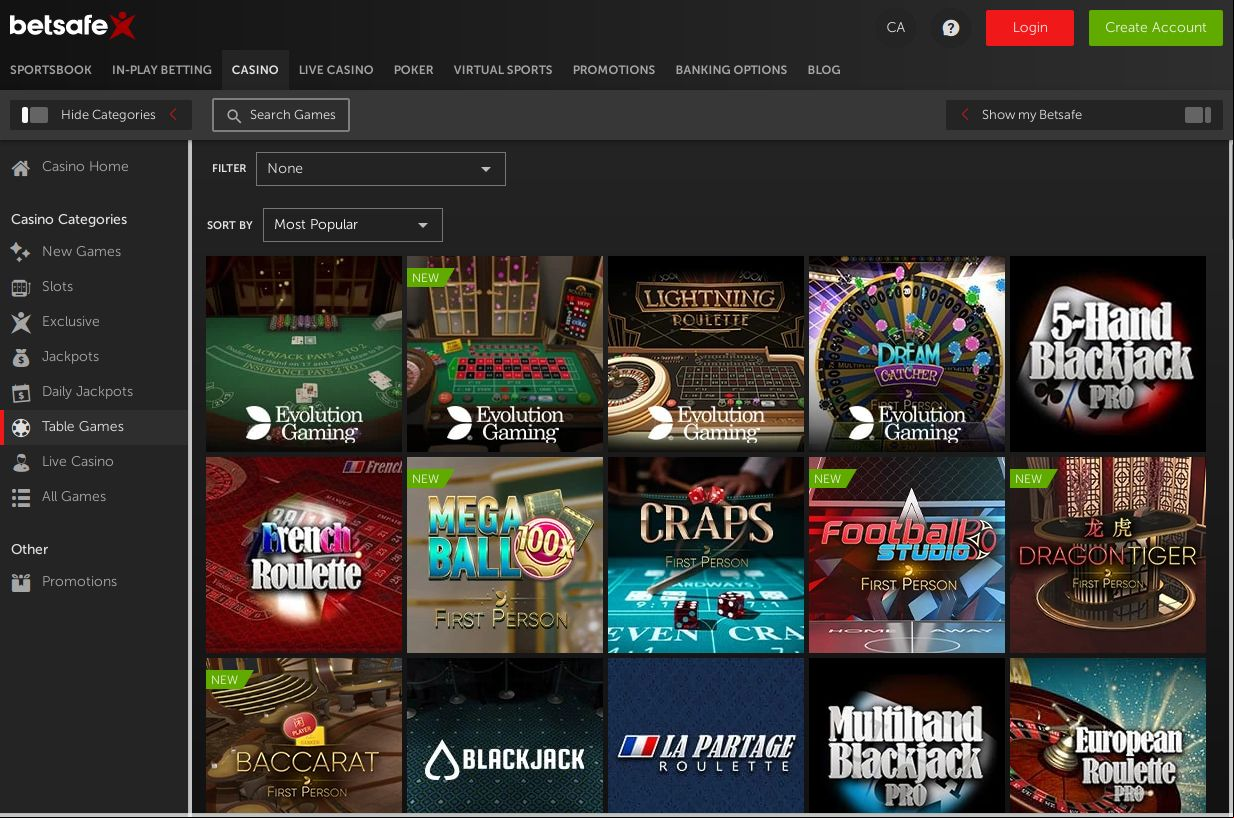Viewport: 1234px width, 818px height.
Task: Launch the Blackjack spade logo game
Action: 505,736
